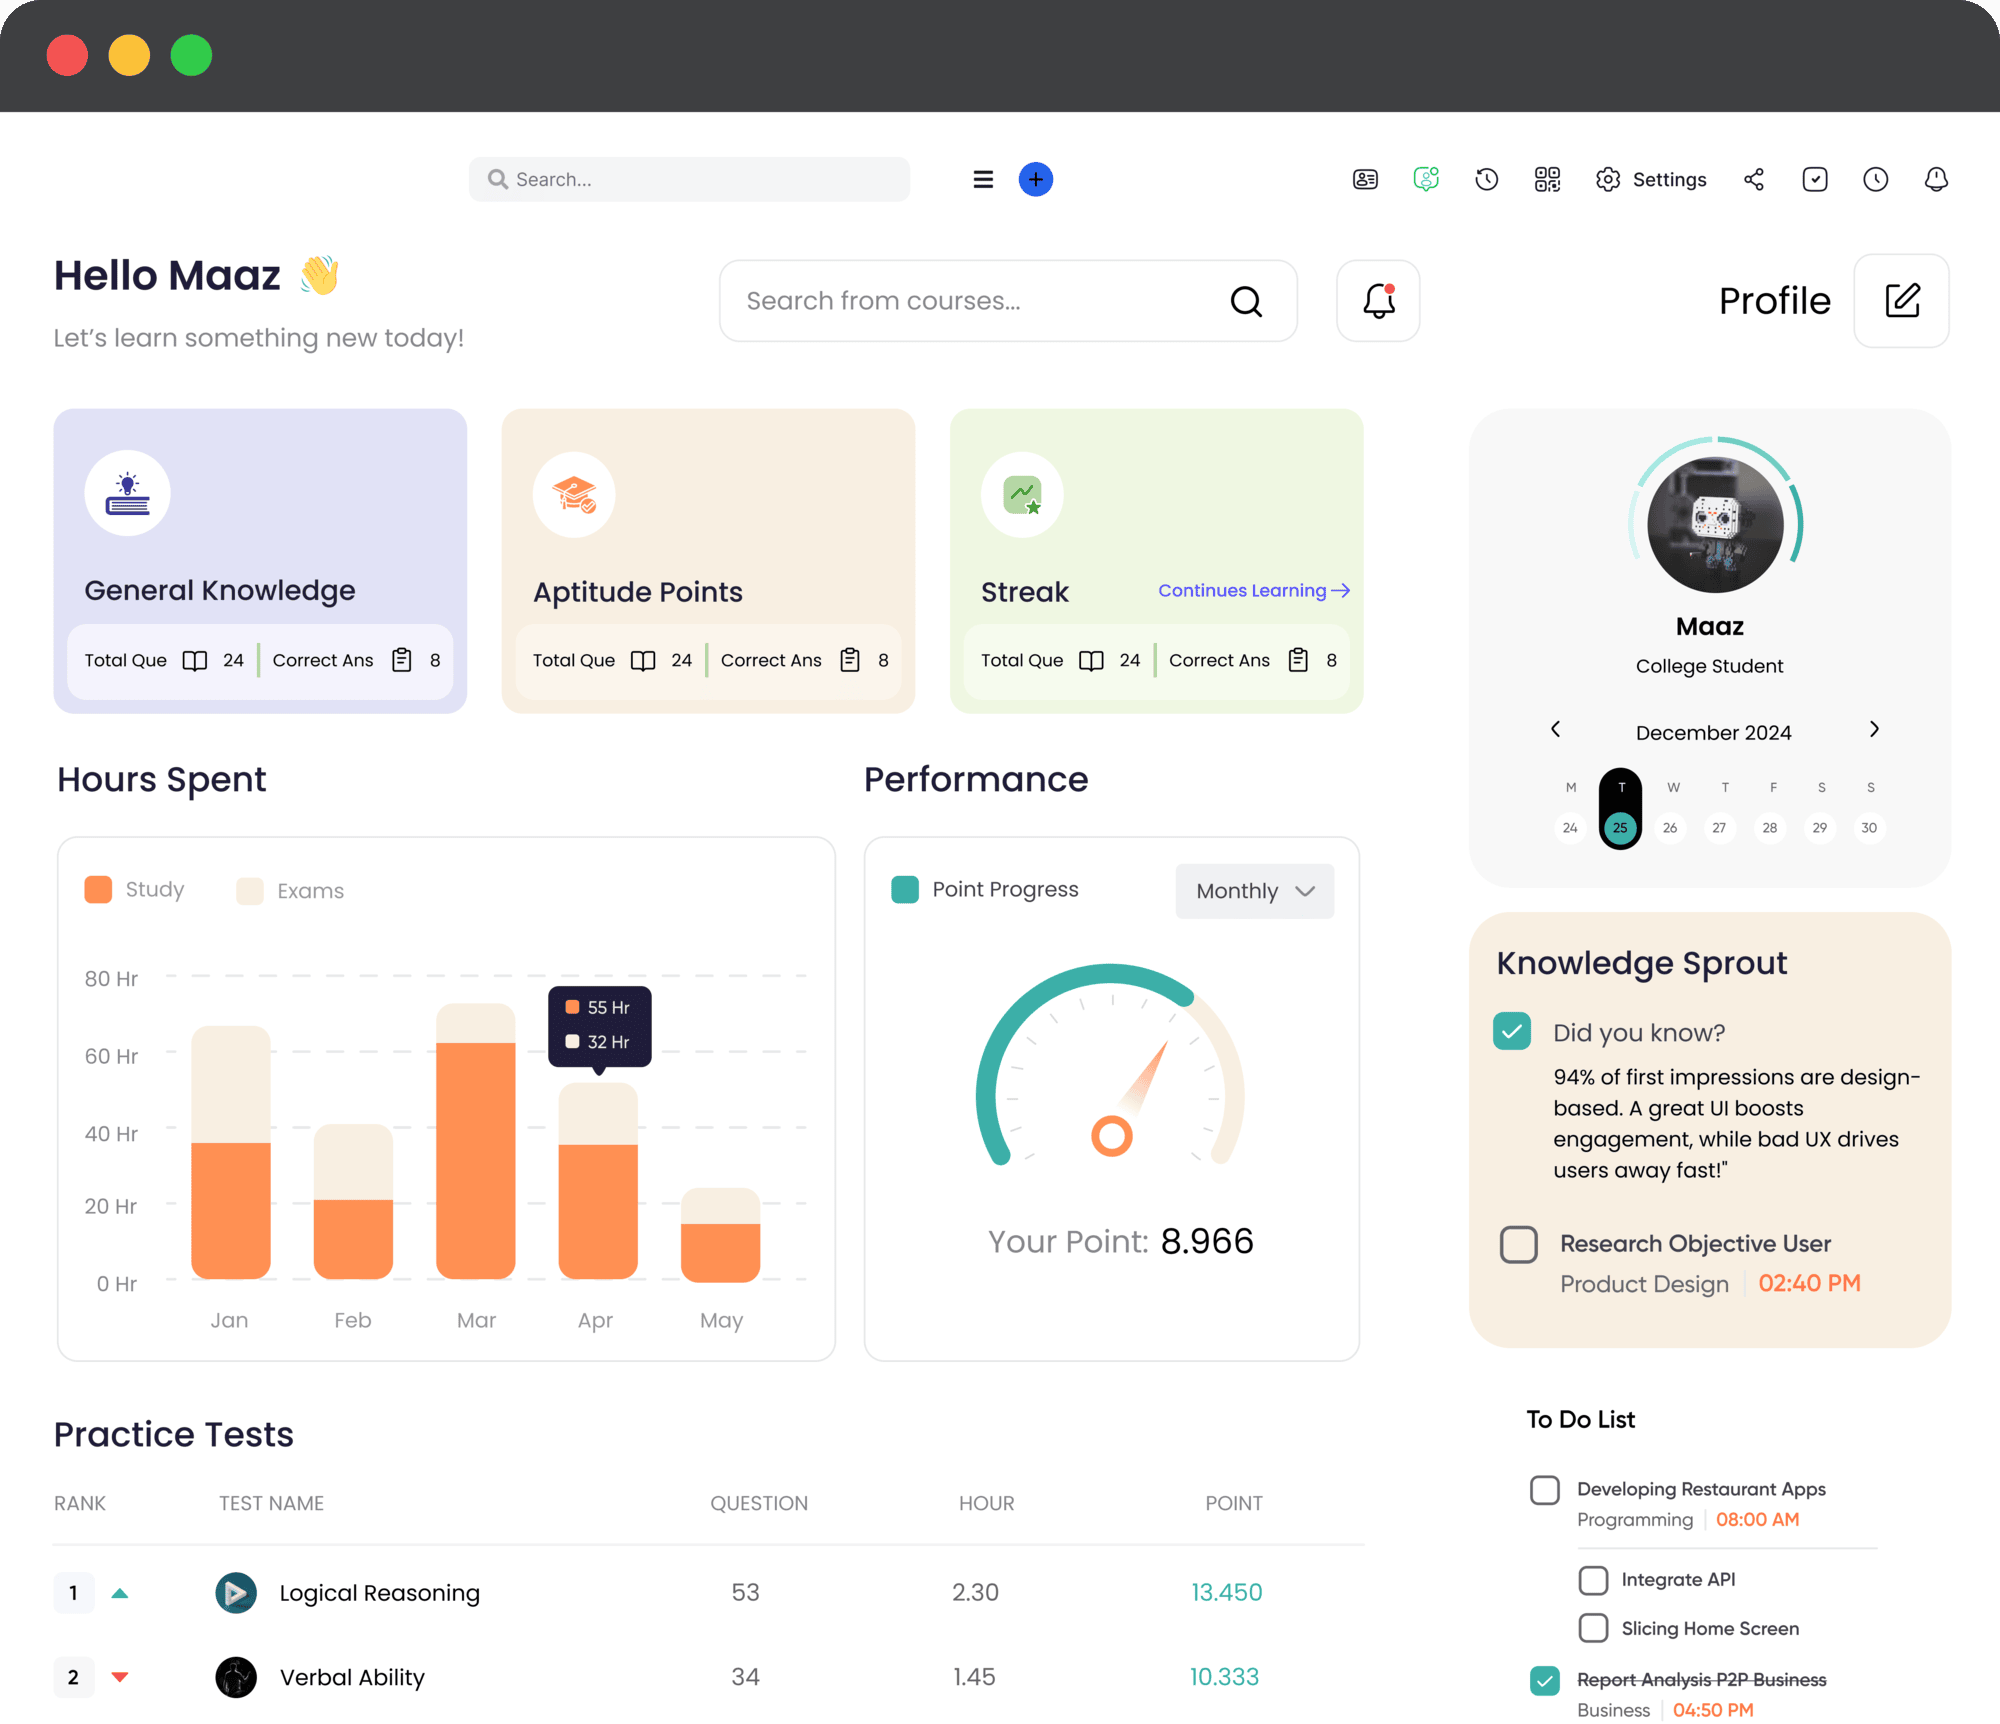2000x1724 pixels.
Task: Go to next month in calendar
Action: pyautogui.click(x=1873, y=729)
